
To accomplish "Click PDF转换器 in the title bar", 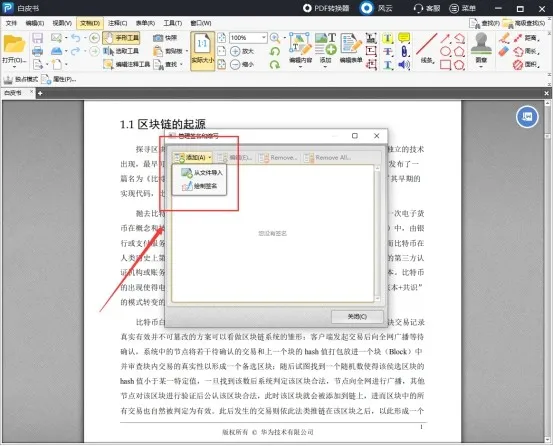I will pos(326,8).
